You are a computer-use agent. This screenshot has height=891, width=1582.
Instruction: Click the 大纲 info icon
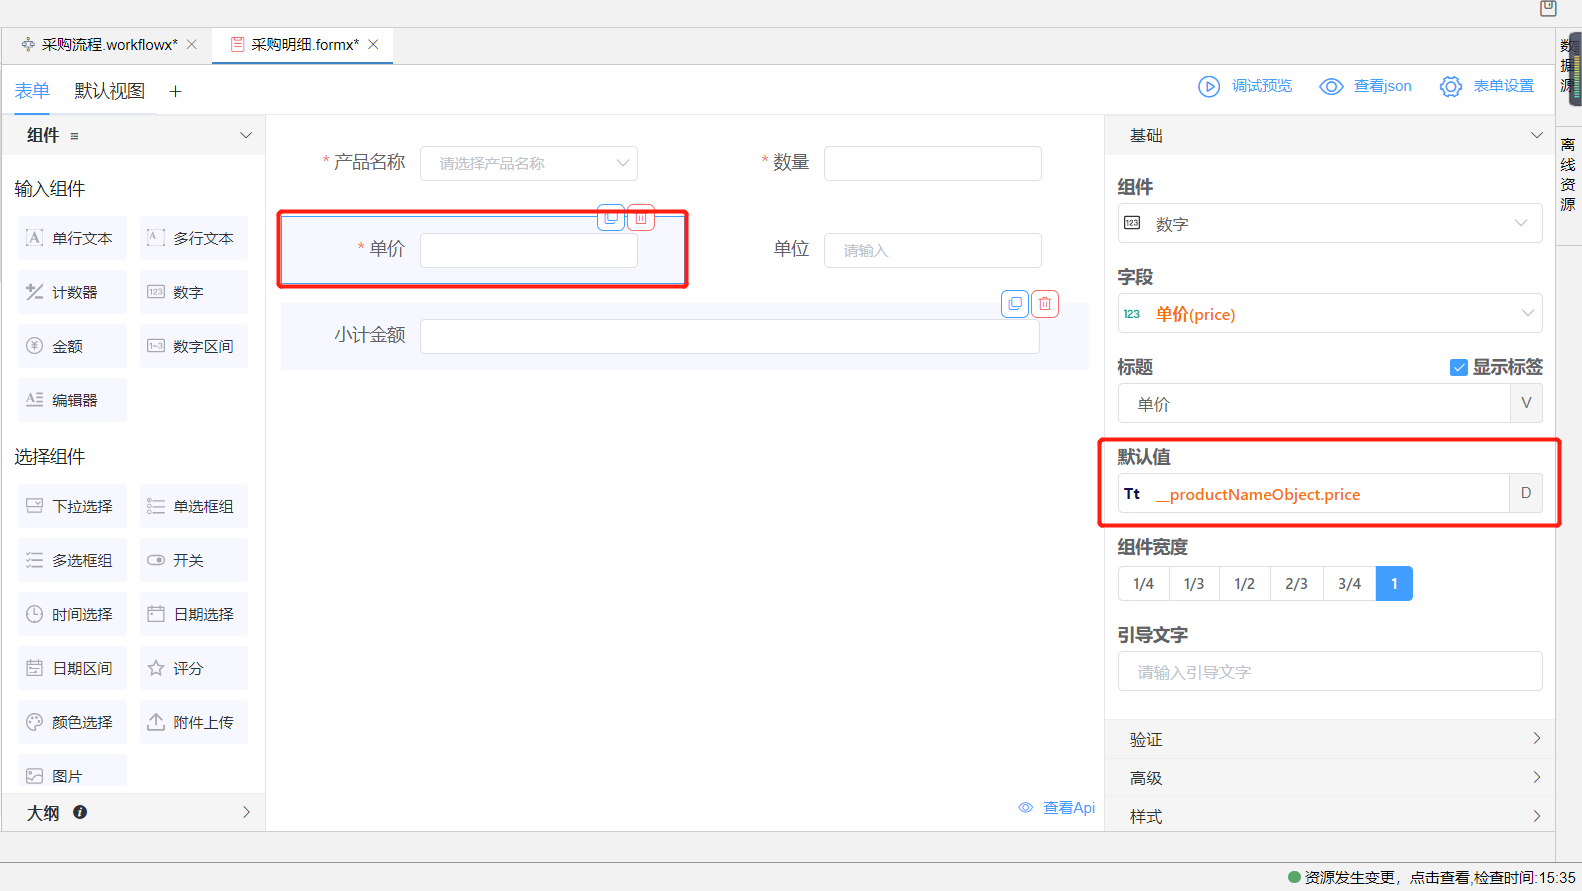click(x=80, y=812)
